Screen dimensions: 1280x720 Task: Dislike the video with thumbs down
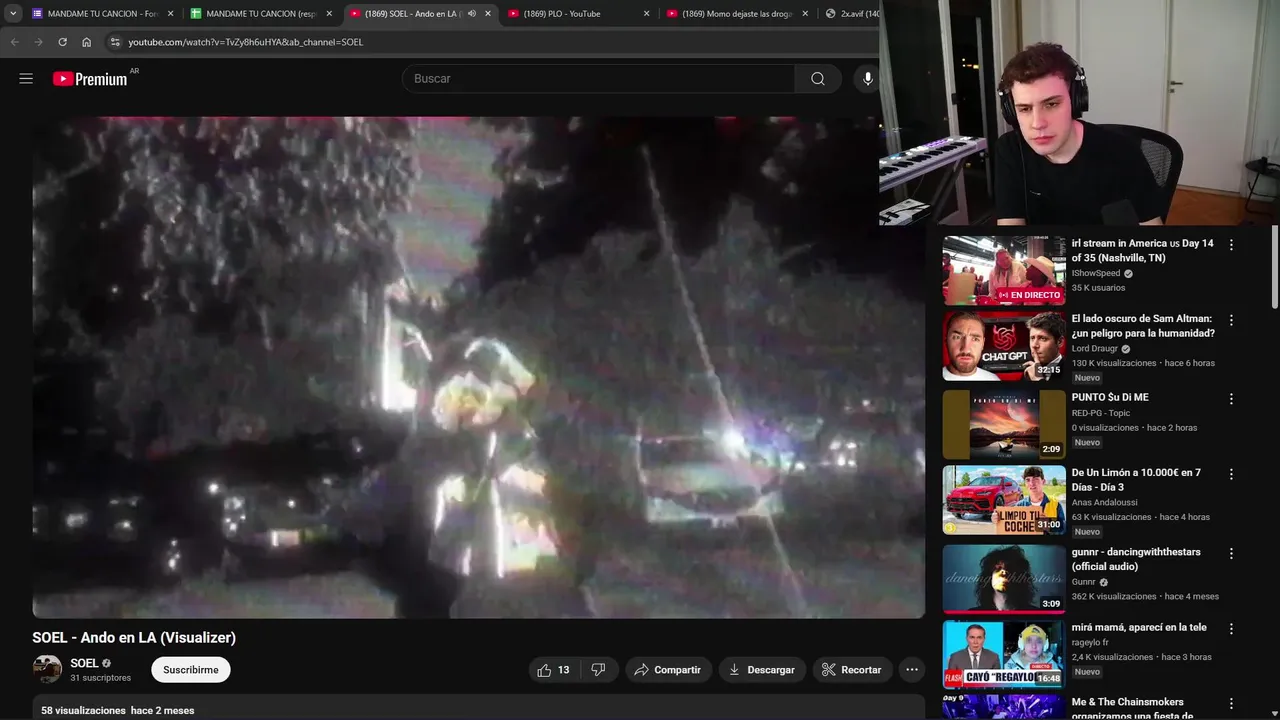coord(598,670)
